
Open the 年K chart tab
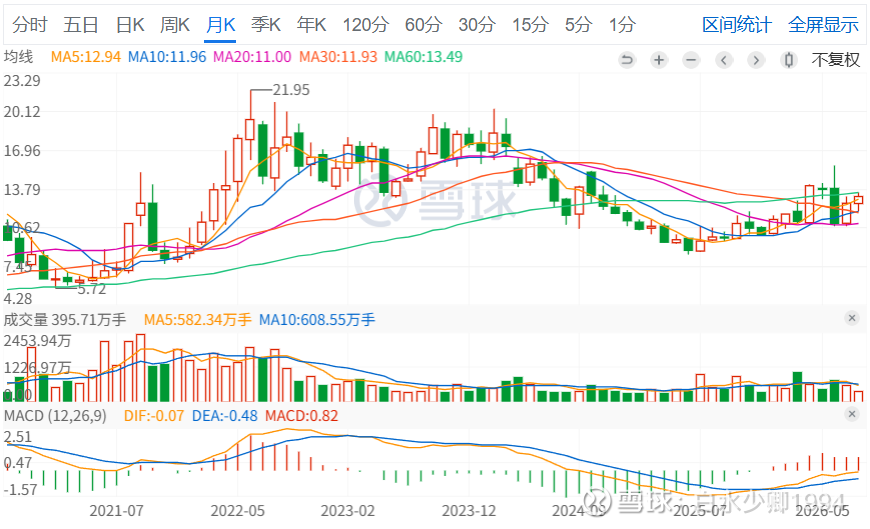pos(311,25)
